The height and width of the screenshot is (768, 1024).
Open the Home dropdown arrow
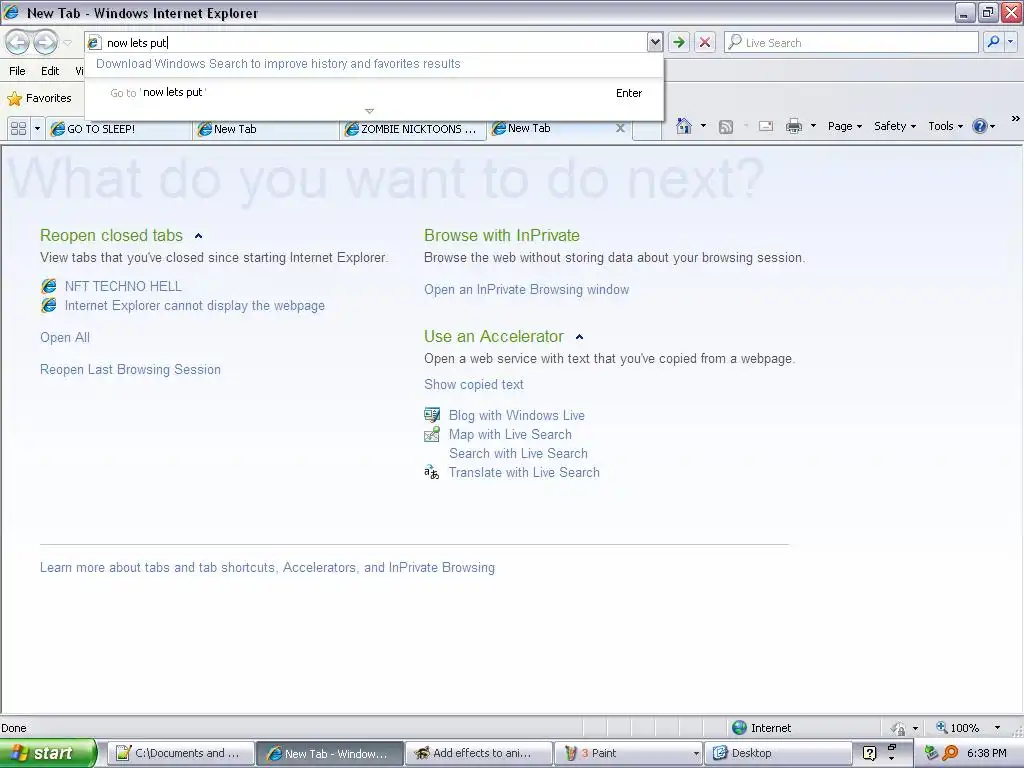(x=703, y=126)
